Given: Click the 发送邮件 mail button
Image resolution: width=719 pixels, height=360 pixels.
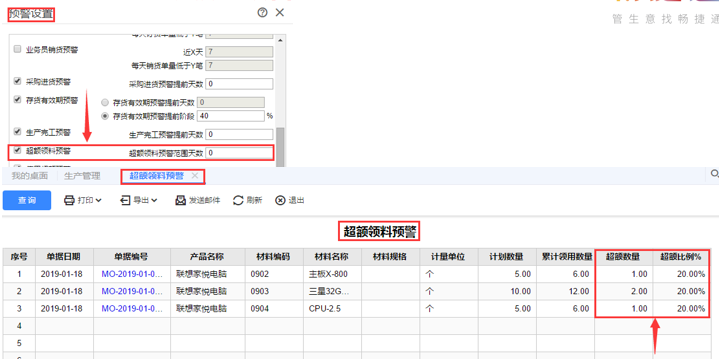Looking at the screenshot, I should coord(198,200).
